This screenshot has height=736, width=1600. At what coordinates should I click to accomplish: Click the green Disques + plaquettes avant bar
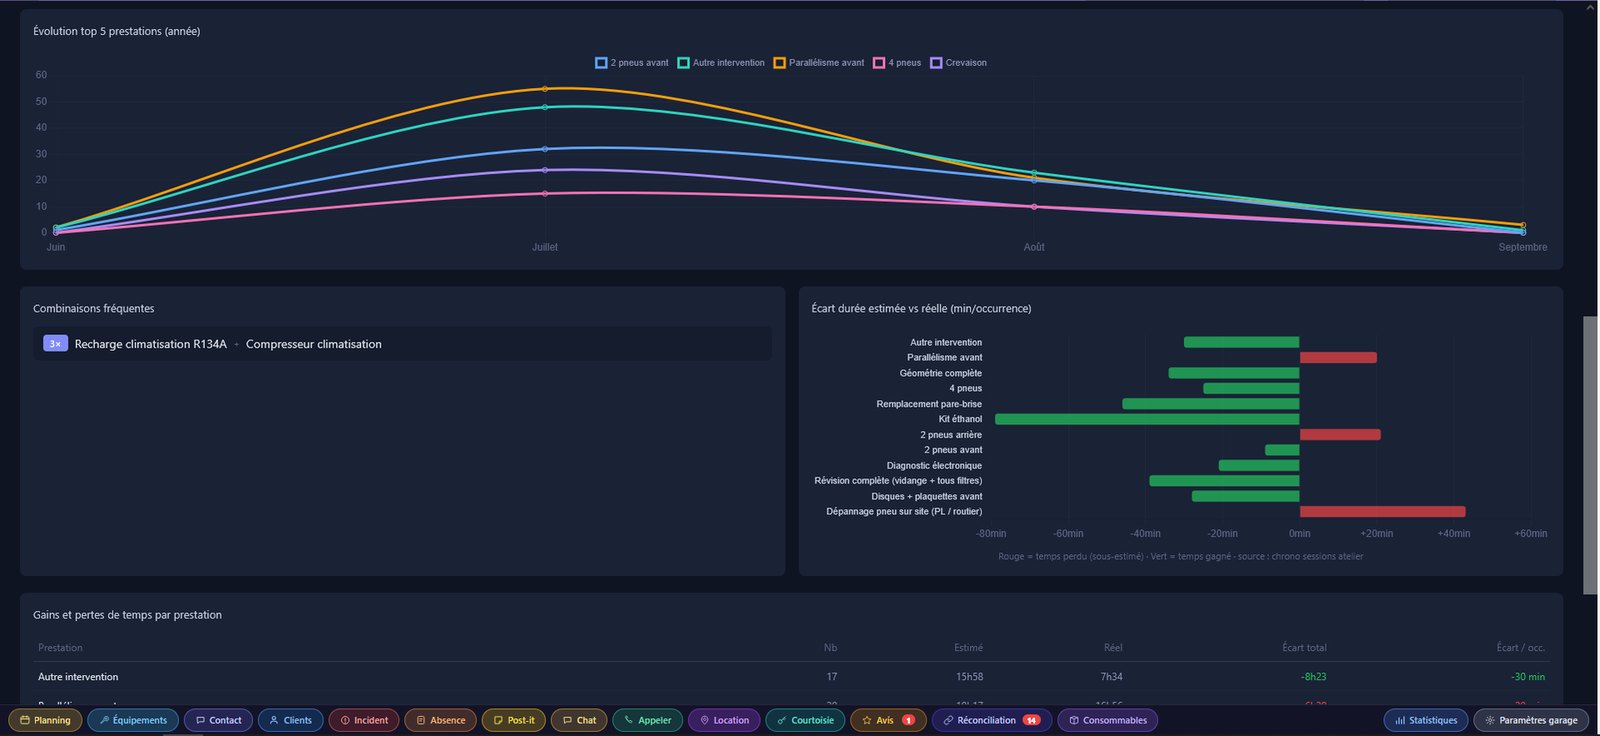pos(1246,496)
